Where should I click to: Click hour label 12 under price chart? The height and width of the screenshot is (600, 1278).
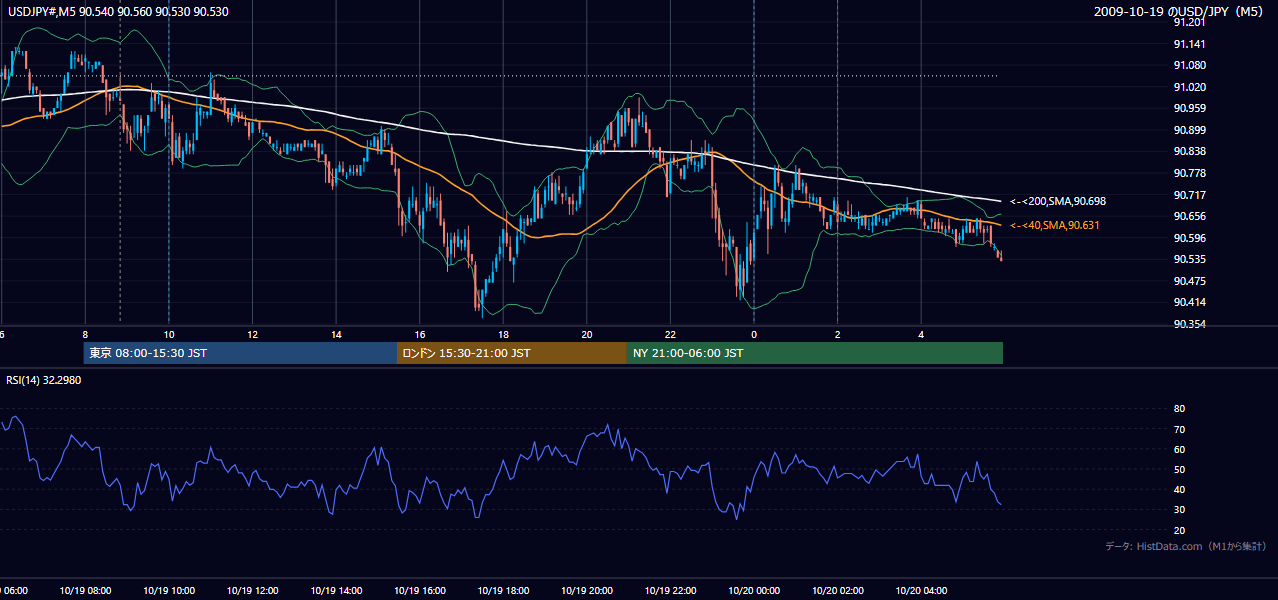coord(252,335)
